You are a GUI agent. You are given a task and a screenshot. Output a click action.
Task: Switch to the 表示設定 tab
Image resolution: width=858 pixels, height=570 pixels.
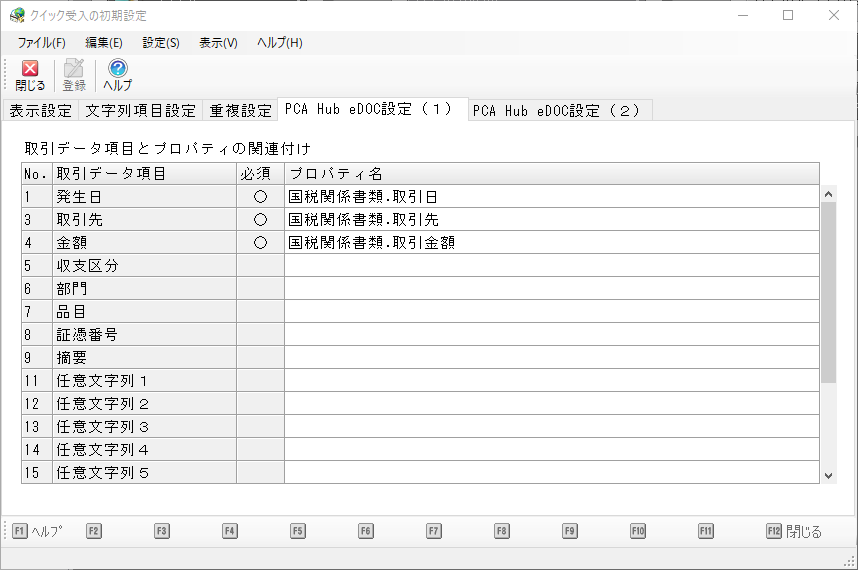[40, 110]
